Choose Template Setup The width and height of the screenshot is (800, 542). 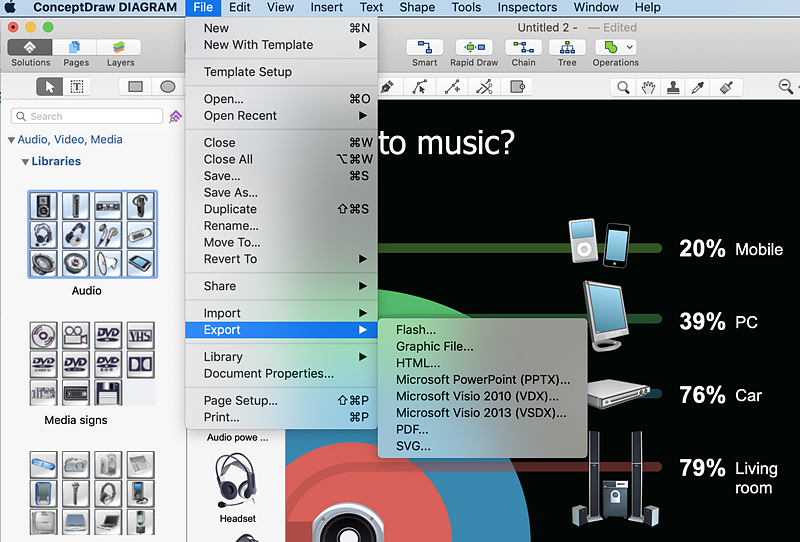(281, 72)
